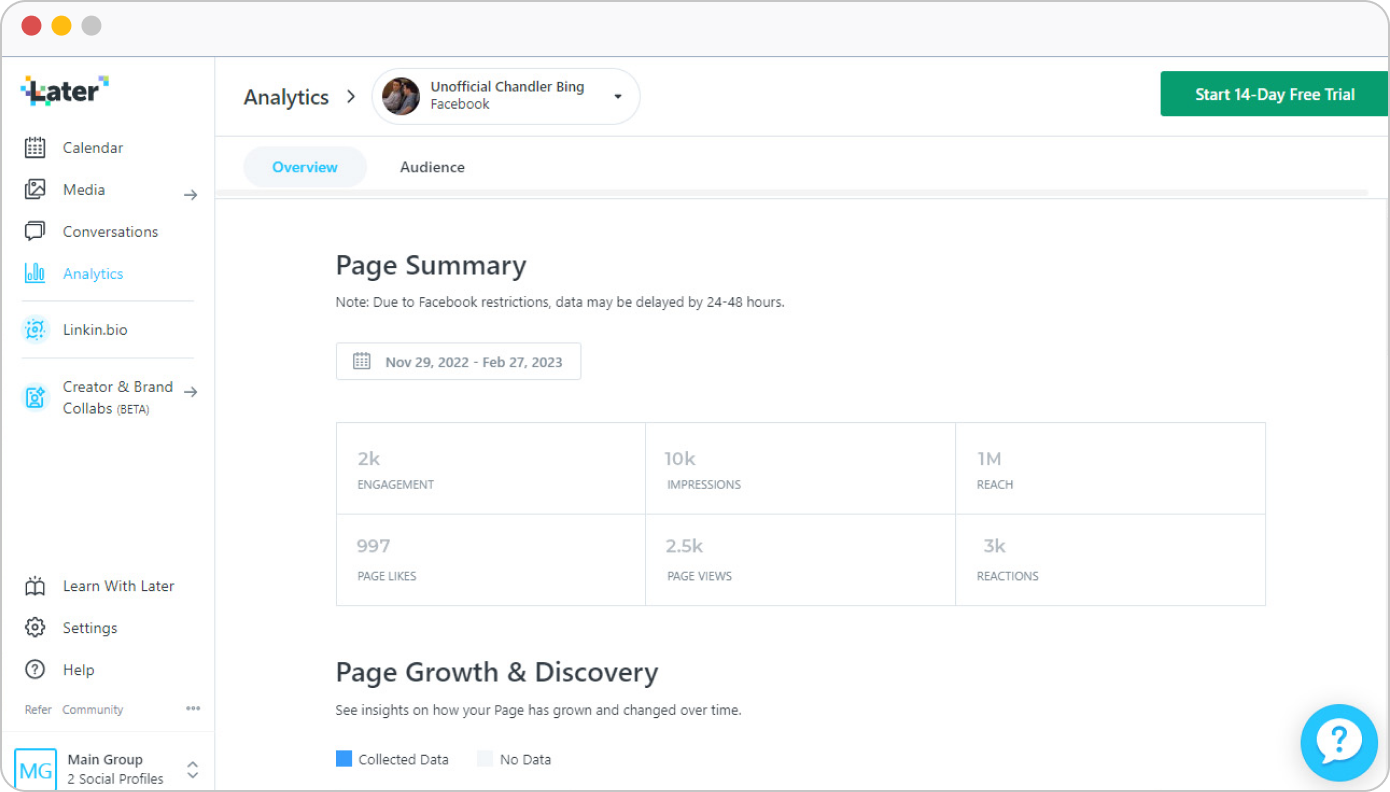Click the Page Summary heading
Image resolution: width=1390 pixels, height=792 pixels.
click(x=431, y=265)
